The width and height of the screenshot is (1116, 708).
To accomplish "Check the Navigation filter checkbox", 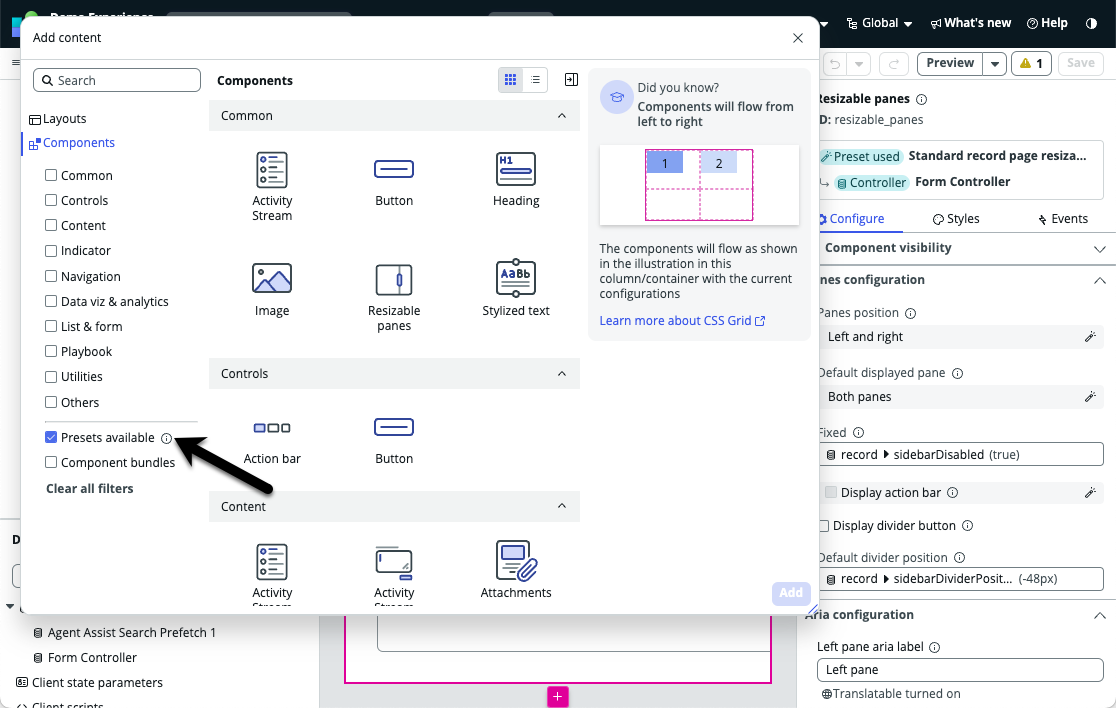I will click(51, 276).
